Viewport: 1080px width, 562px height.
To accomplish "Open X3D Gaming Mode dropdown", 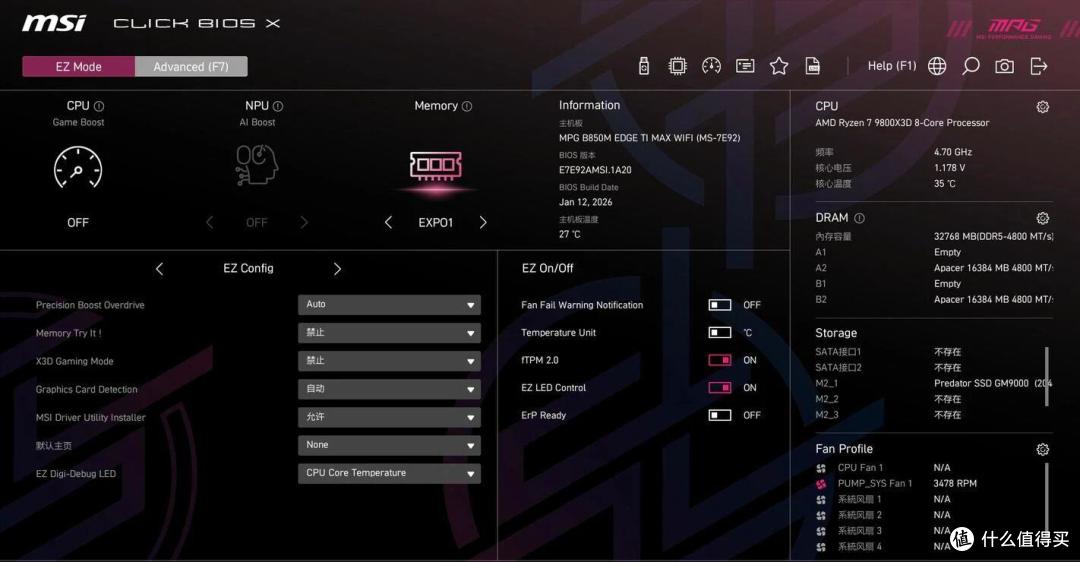I will pyautogui.click(x=389, y=361).
